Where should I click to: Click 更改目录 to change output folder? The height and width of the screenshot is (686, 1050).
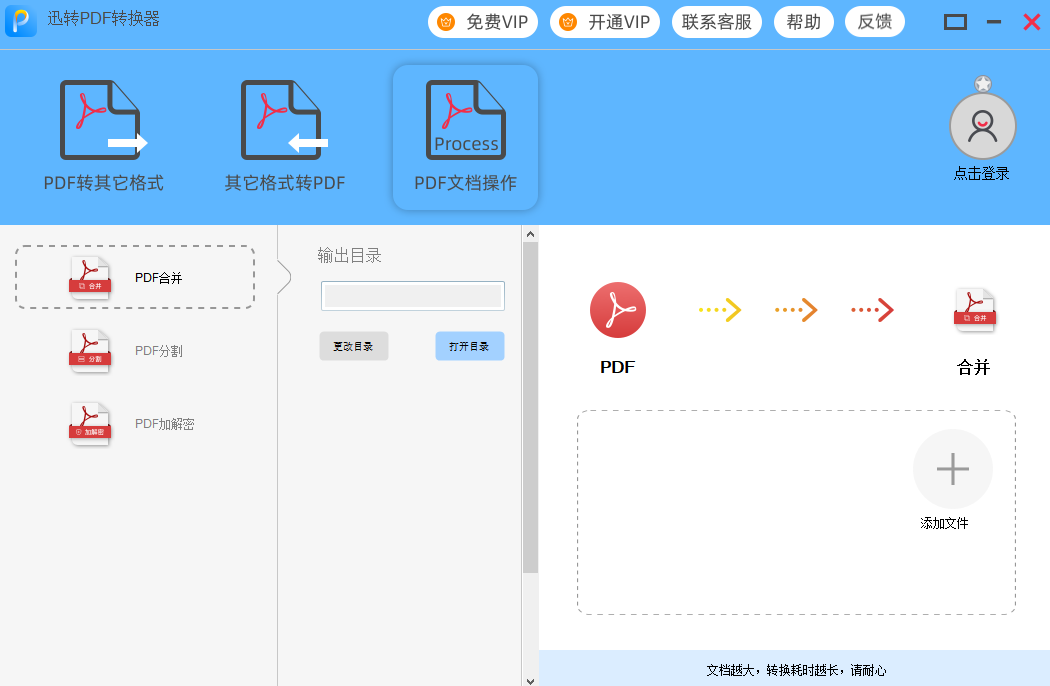pyautogui.click(x=354, y=346)
